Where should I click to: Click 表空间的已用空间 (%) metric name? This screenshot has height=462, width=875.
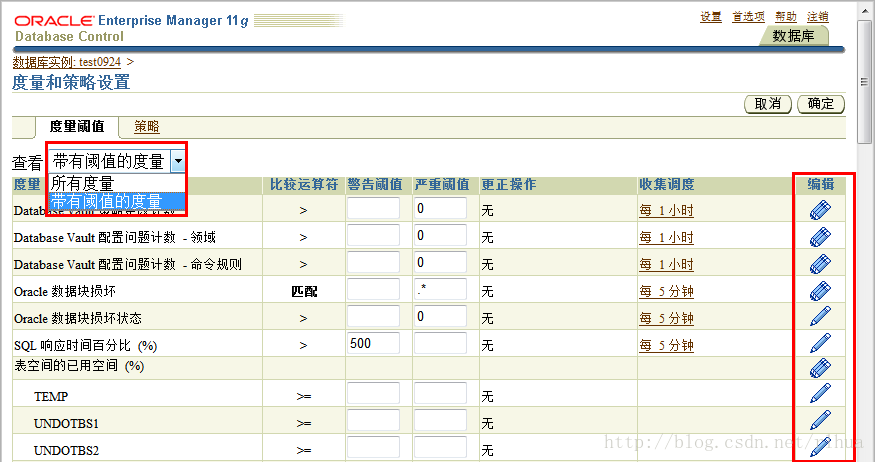pyautogui.click(x=79, y=366)
